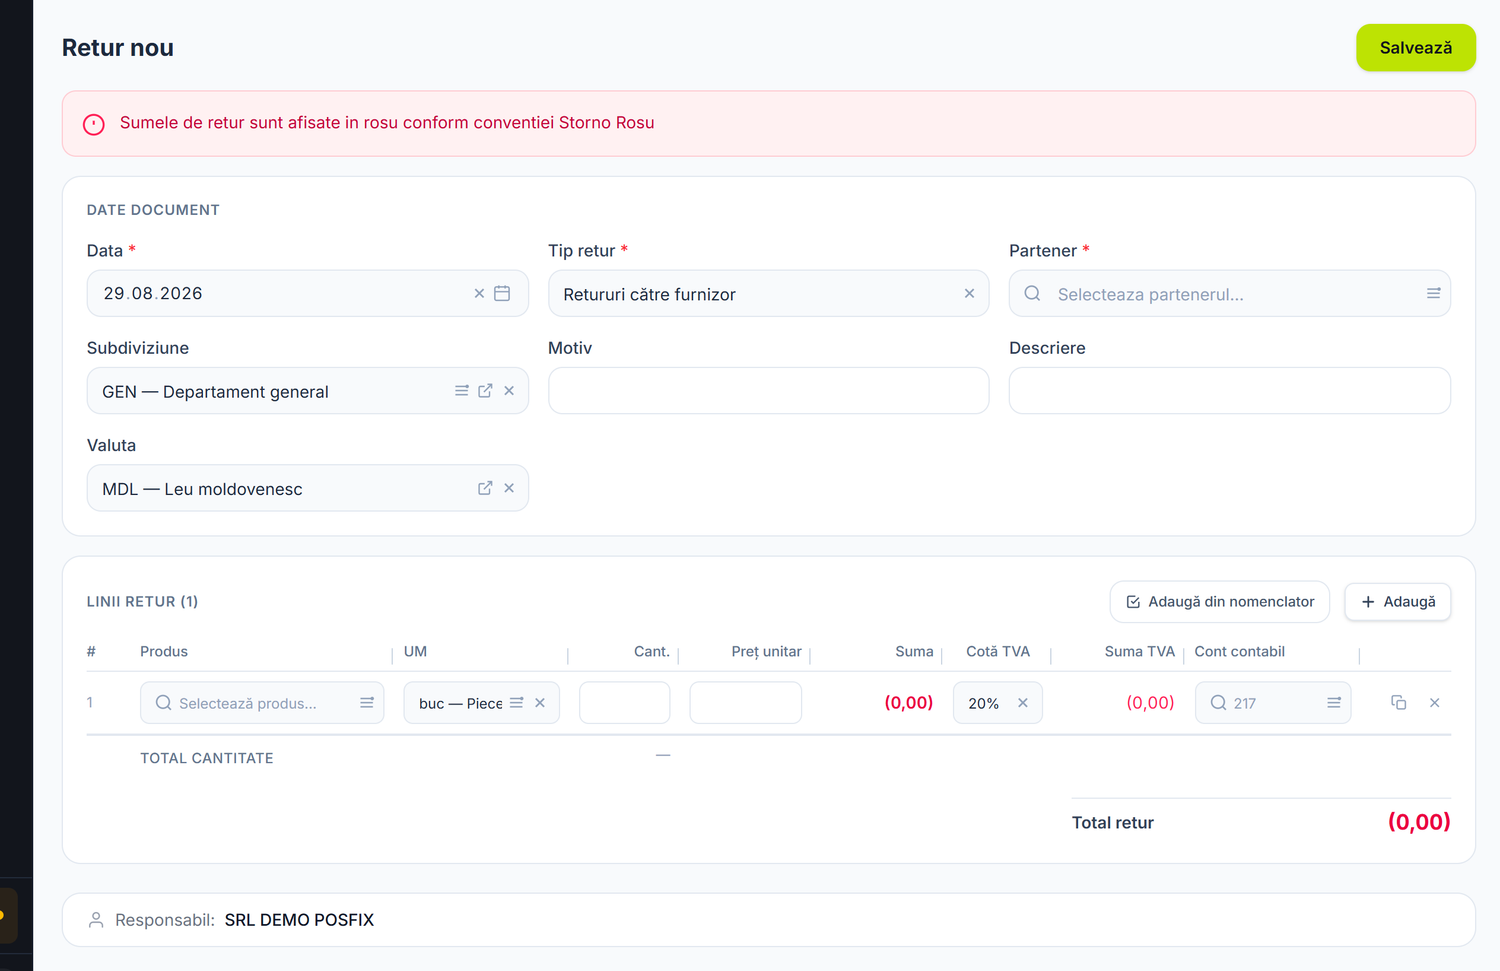Clear the Tip retur selection
This screenshot has height=971, width=1500.
point(969,293)
